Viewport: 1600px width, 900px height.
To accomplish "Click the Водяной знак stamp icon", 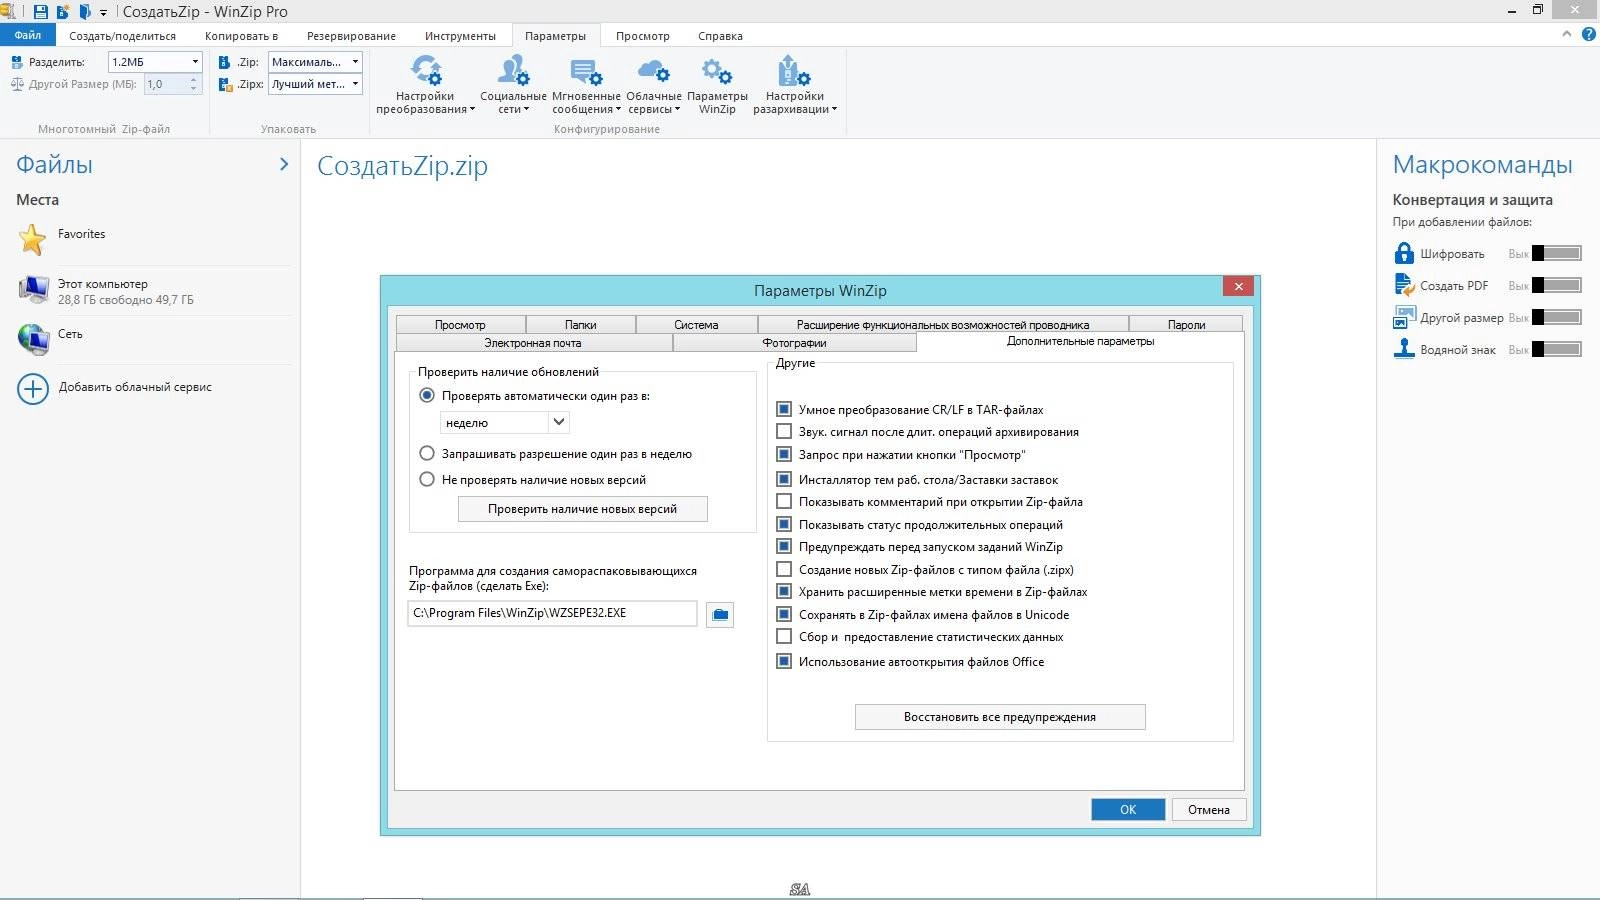I will [1404, 349].
